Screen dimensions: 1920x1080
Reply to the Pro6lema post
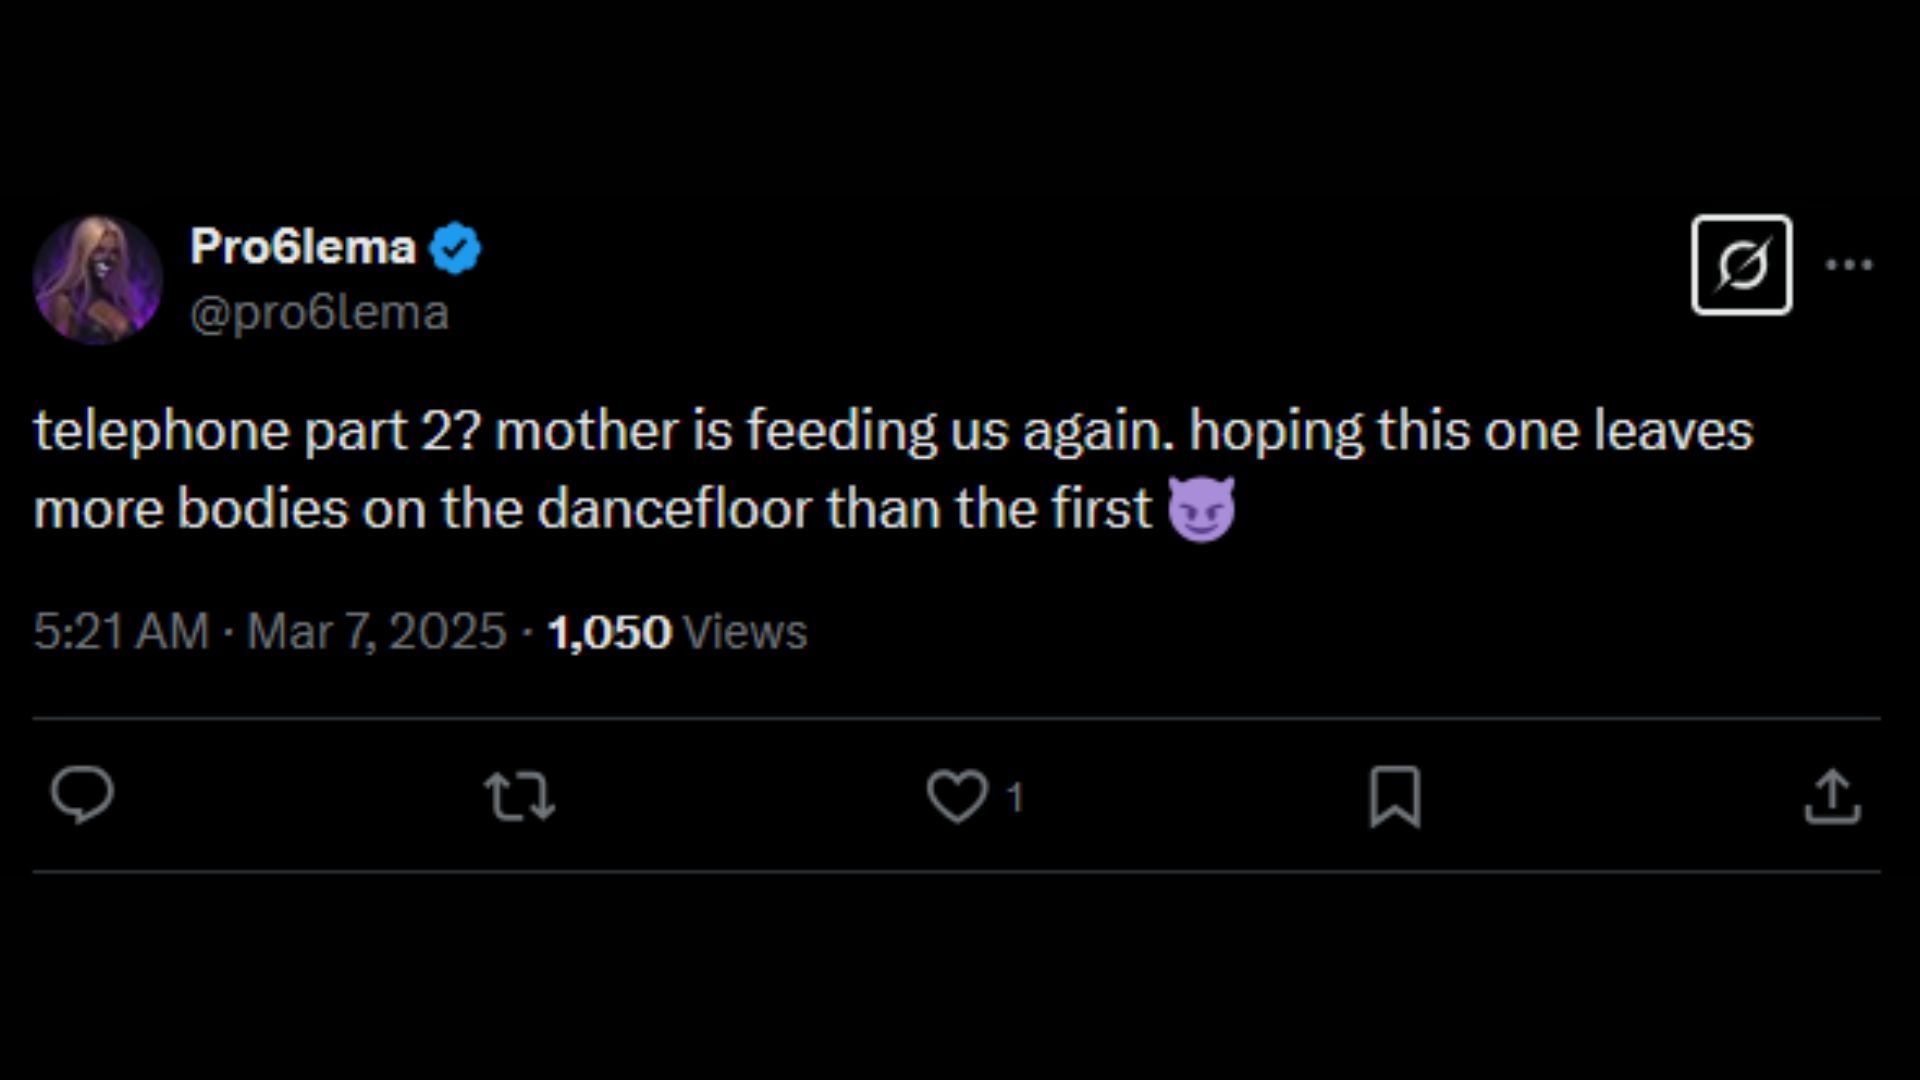click(82, 796)
